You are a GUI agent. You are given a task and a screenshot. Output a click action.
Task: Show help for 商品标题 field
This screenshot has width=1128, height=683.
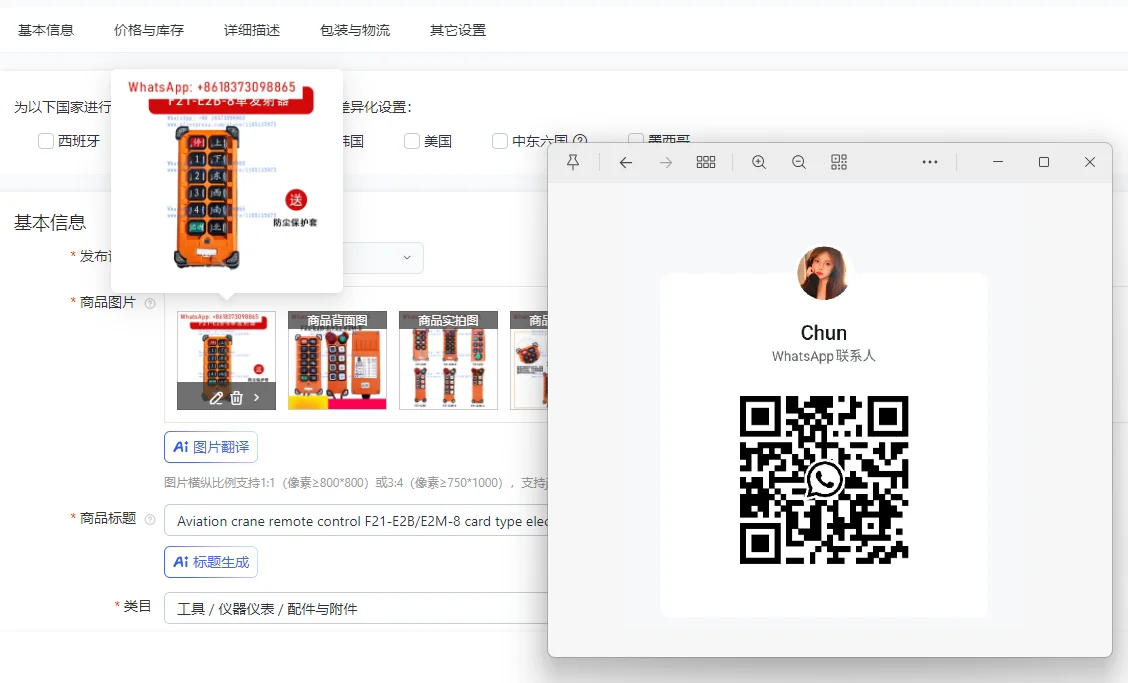(x=150, y=519)
